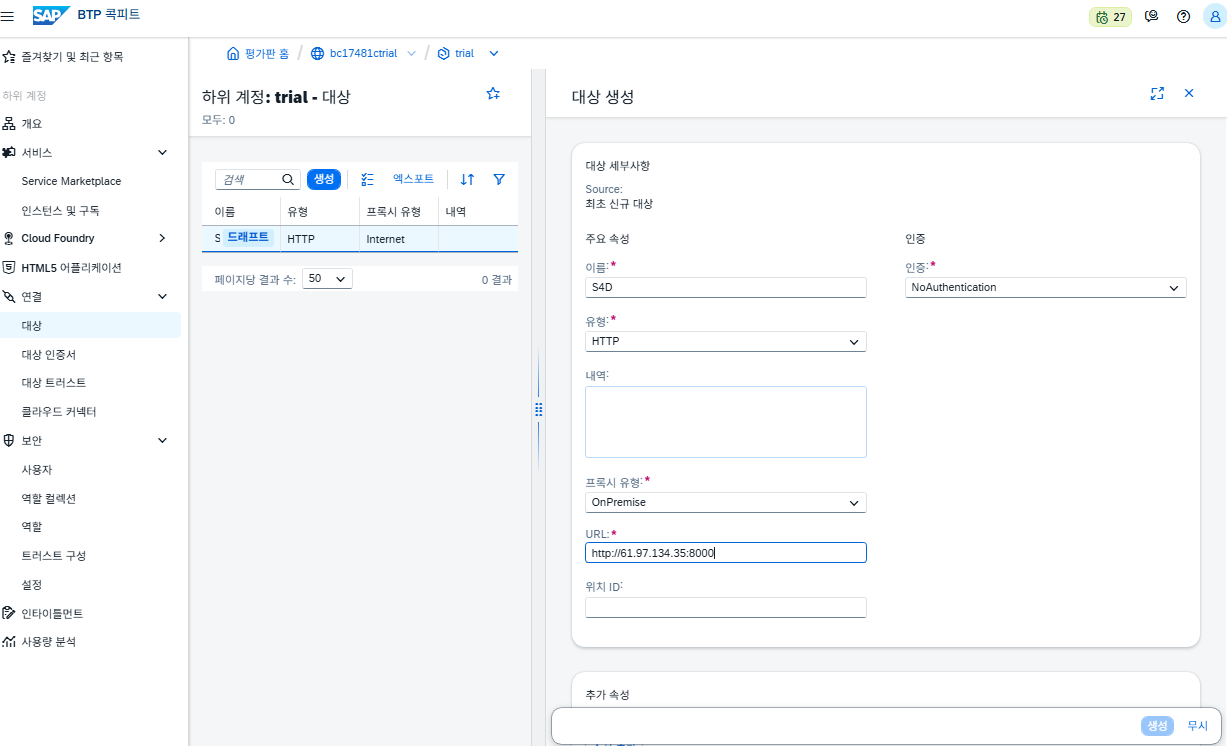Click the 이름 field containing S4D
The image size is (1227, 746).
pyautogui.click(x=726, y=287)
